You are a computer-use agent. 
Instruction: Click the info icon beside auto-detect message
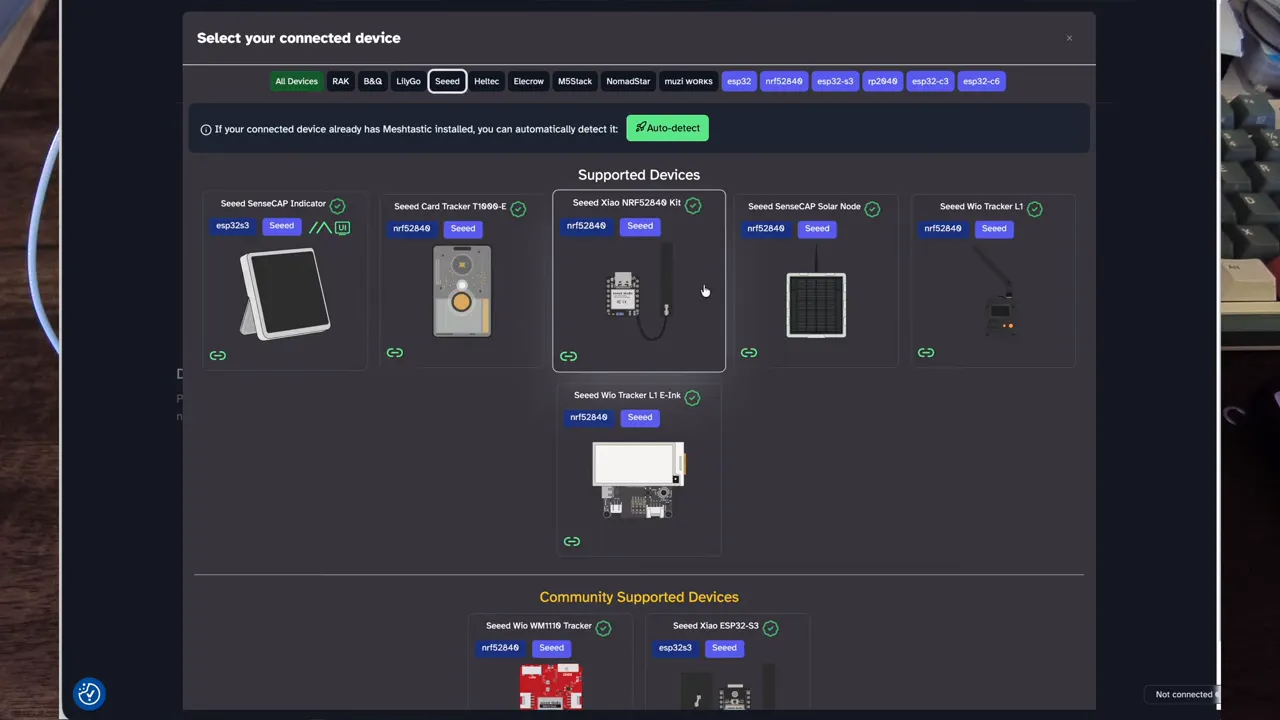pos(206,130)
